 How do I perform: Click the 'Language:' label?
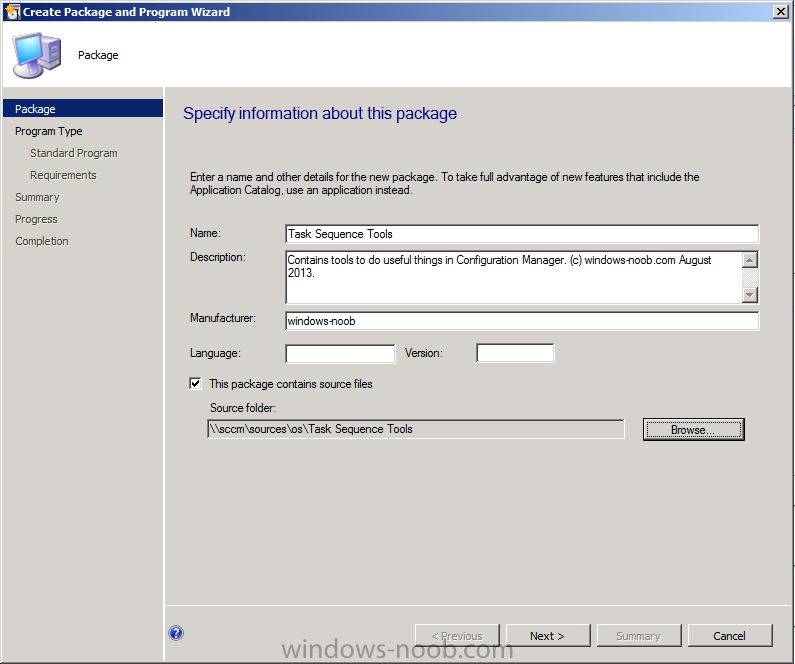(215, 353)
